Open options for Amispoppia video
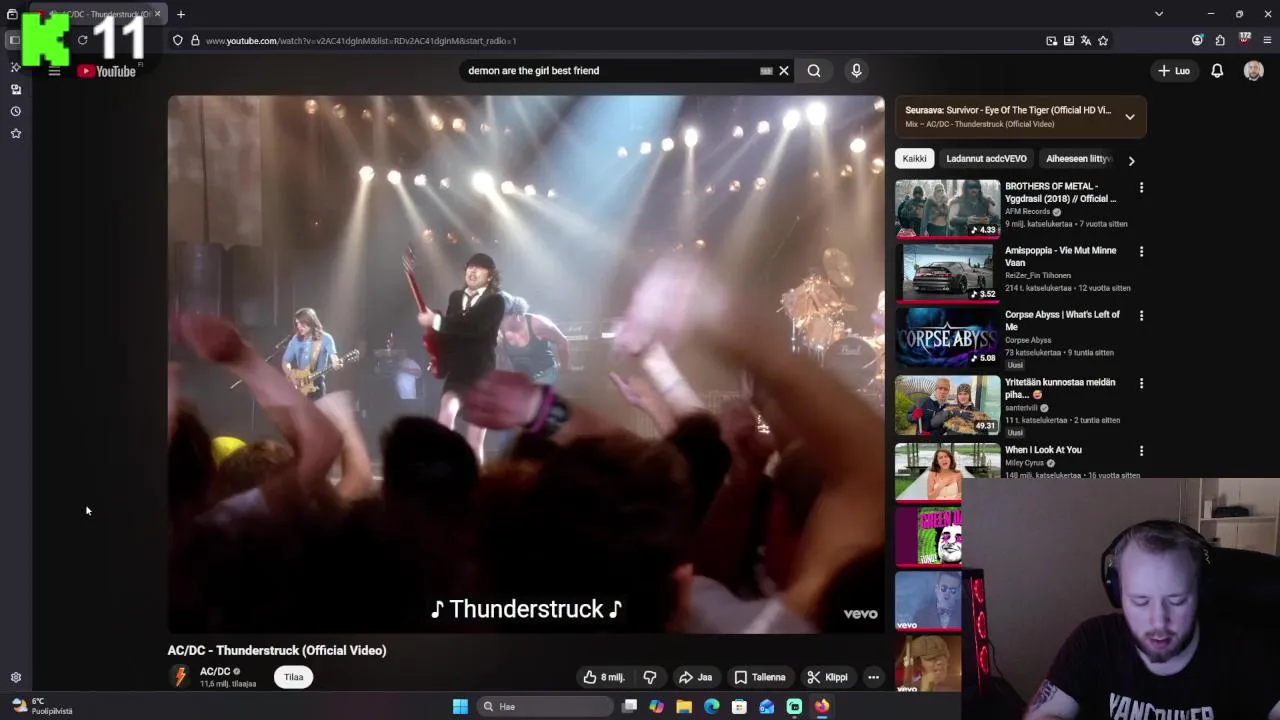The image size is (1280, 720). [x=1141, y=251]
